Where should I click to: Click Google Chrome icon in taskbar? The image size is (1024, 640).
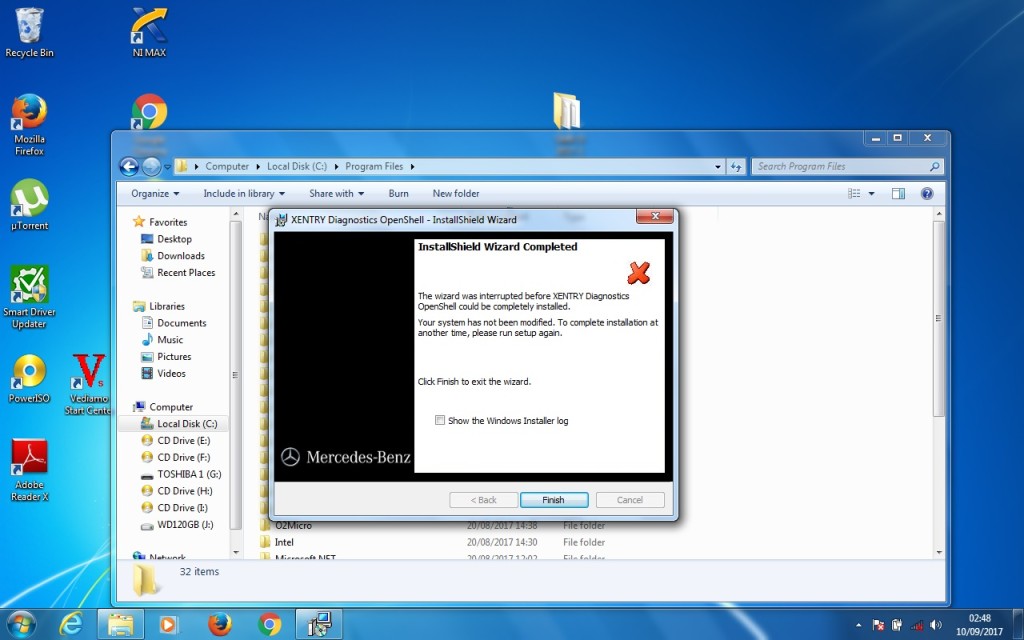coord(269,624)
